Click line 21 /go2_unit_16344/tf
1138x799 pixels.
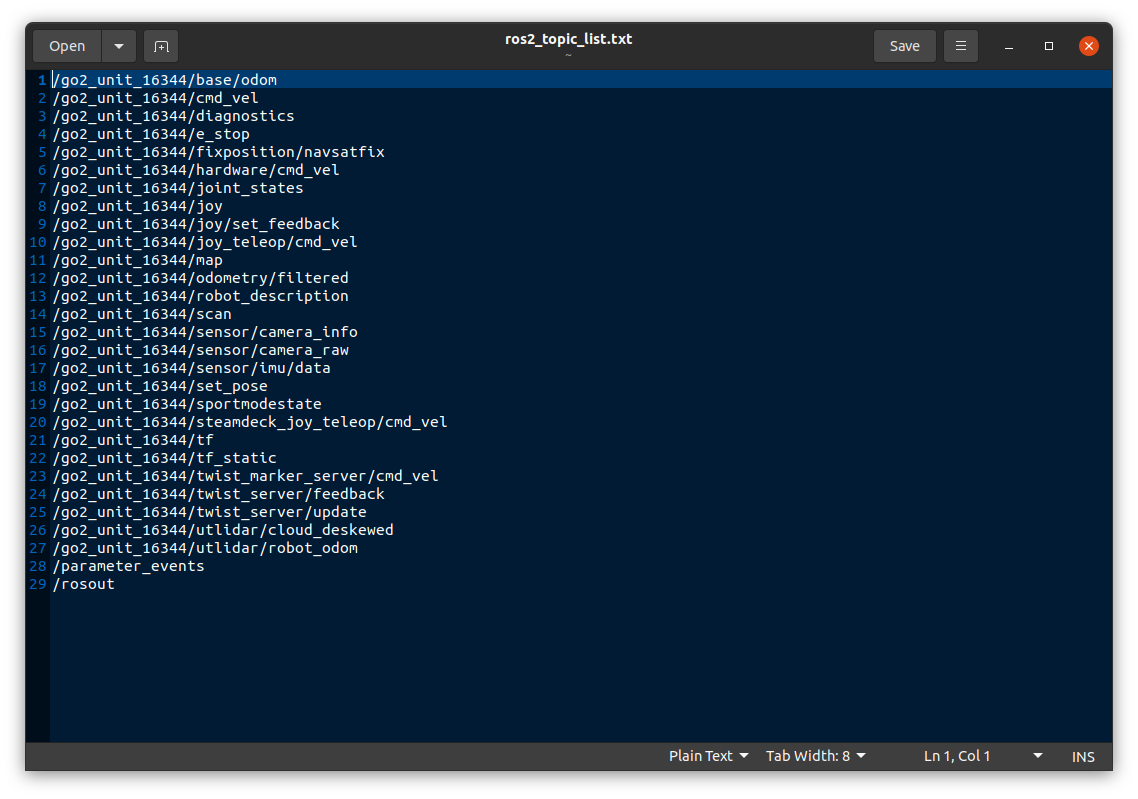coord(134,440)
